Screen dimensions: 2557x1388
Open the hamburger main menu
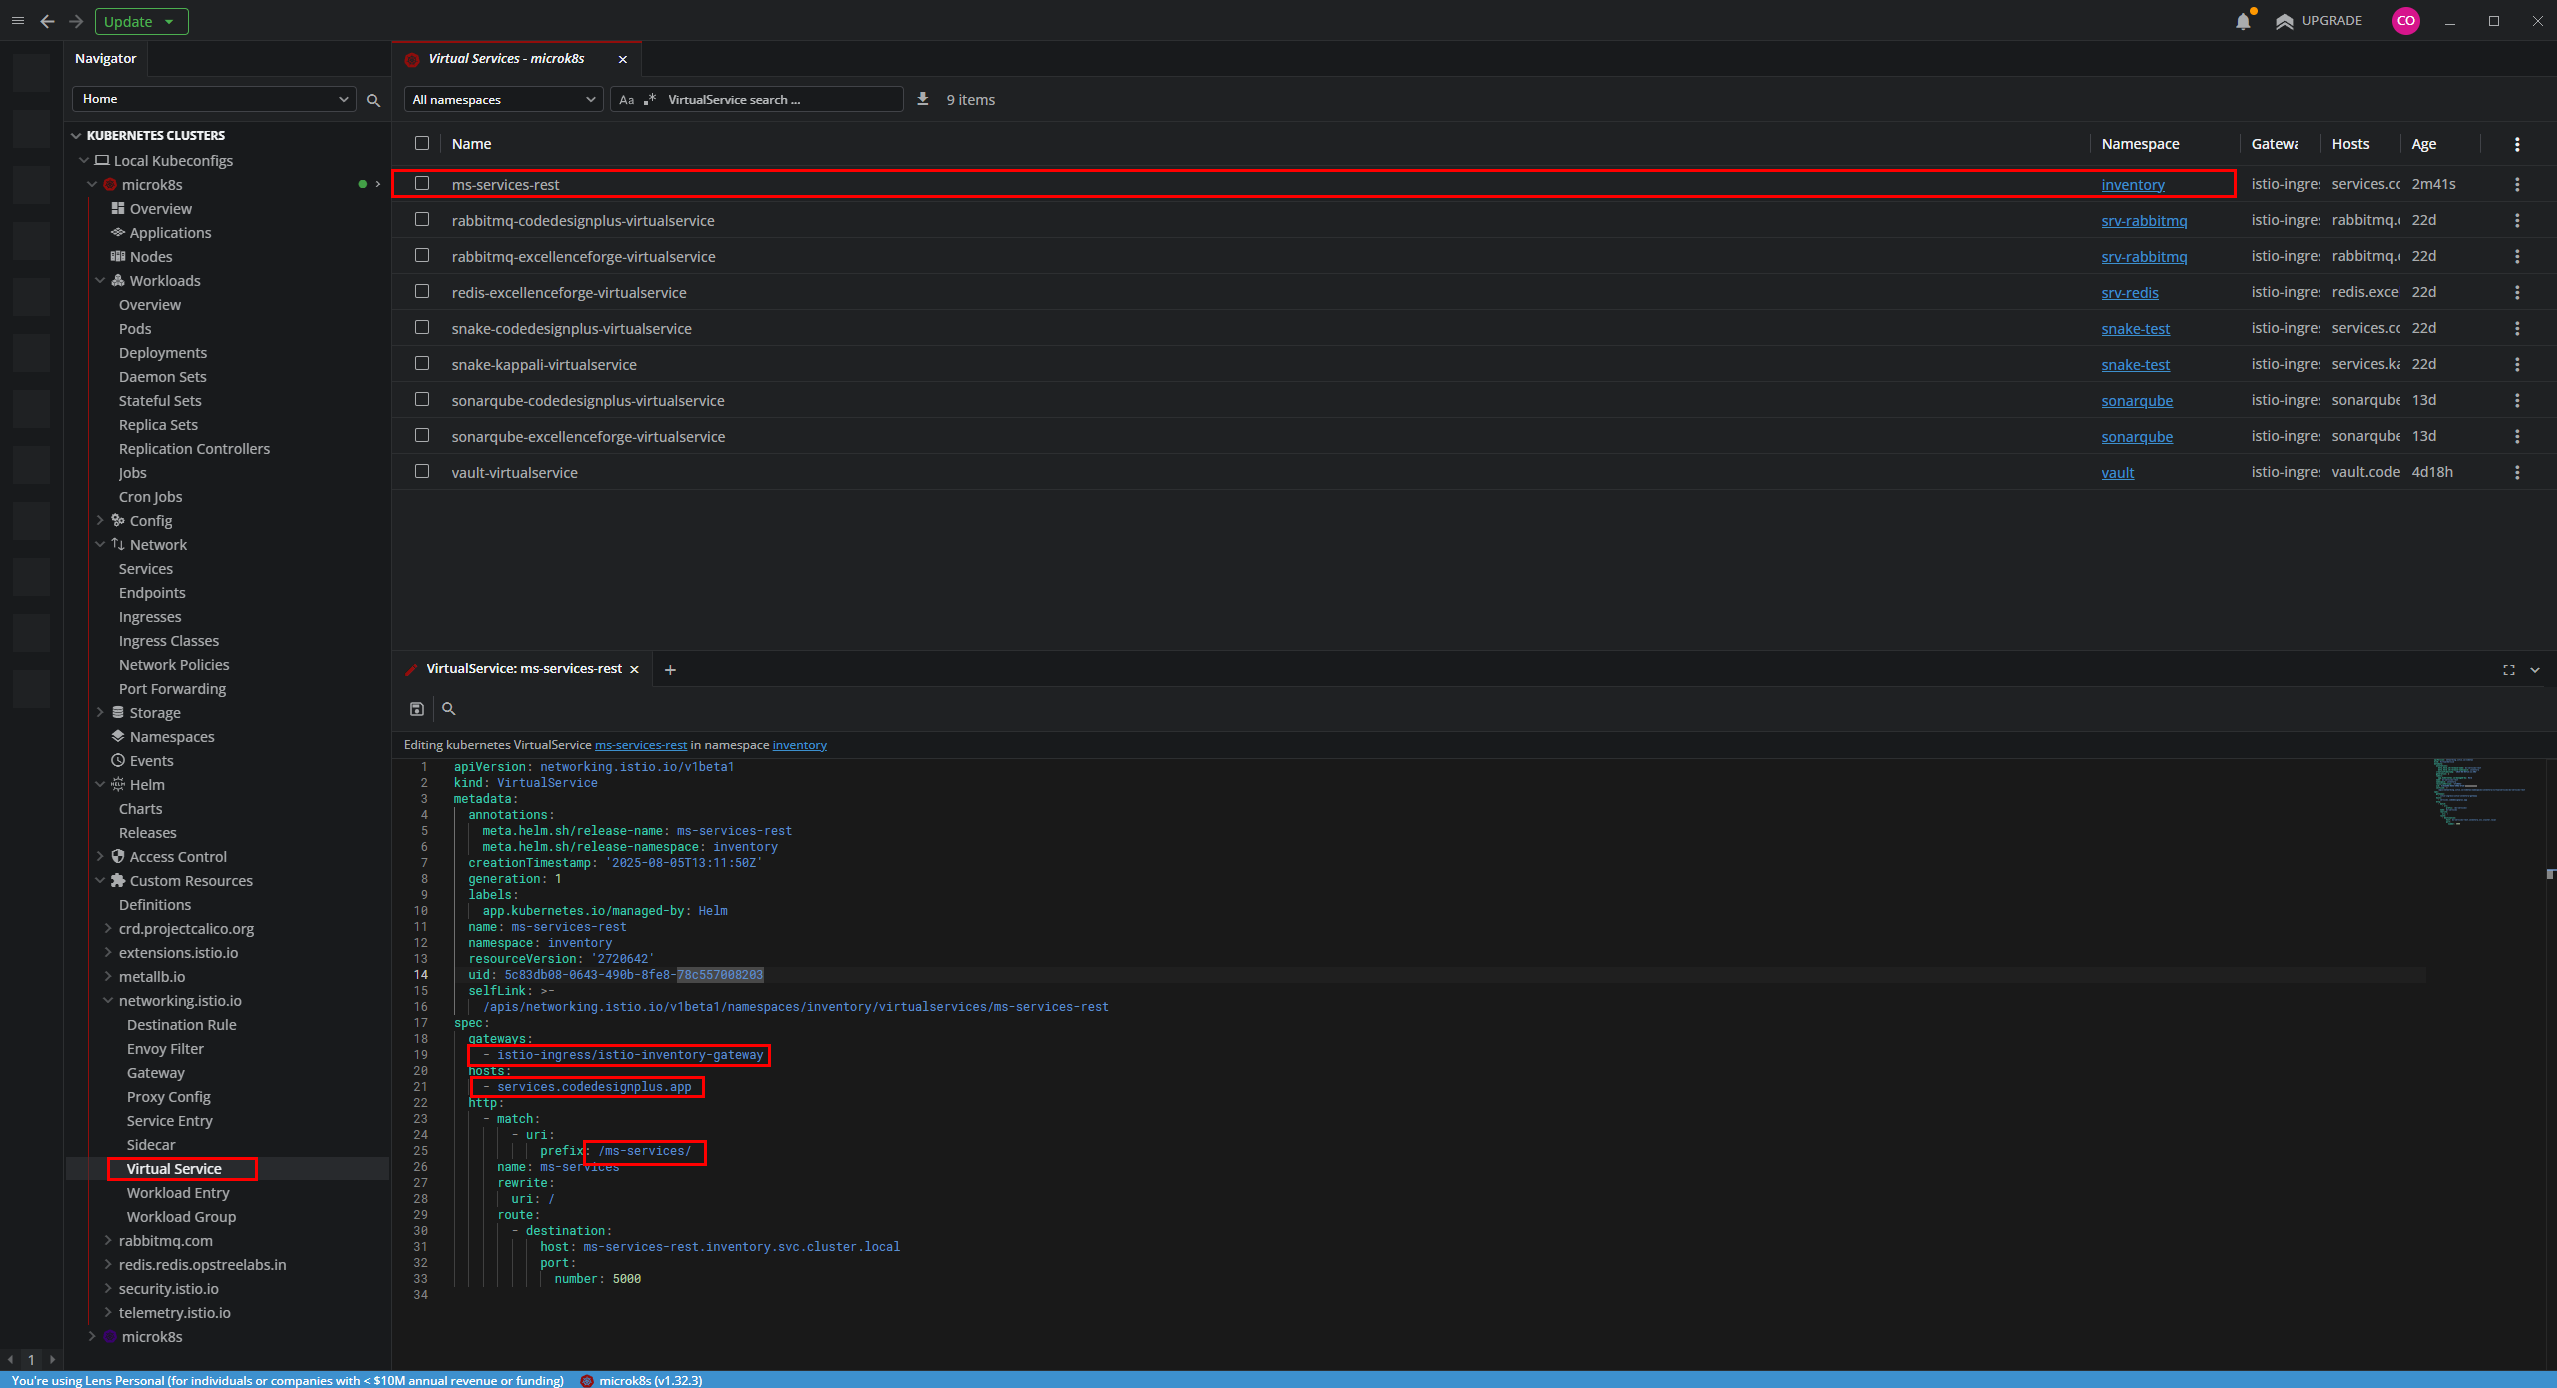point(18,21)
